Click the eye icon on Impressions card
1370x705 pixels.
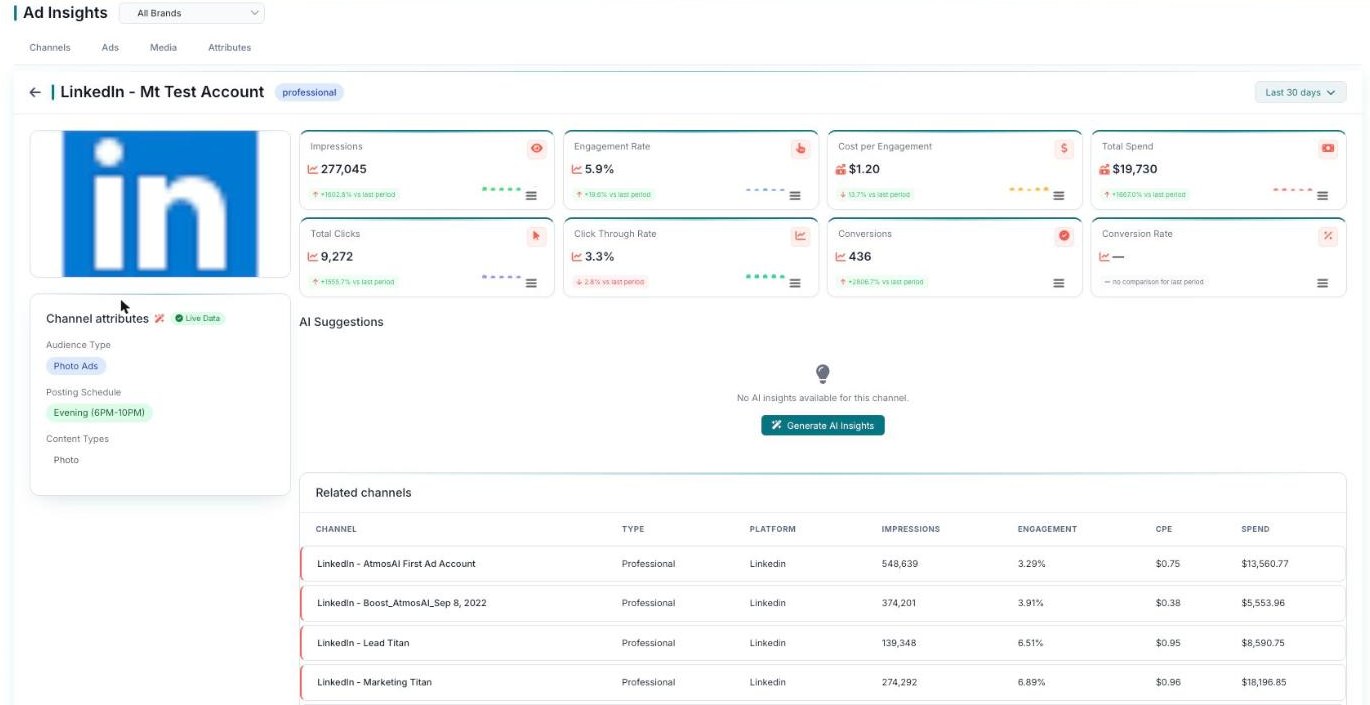(x=537, y=149)
